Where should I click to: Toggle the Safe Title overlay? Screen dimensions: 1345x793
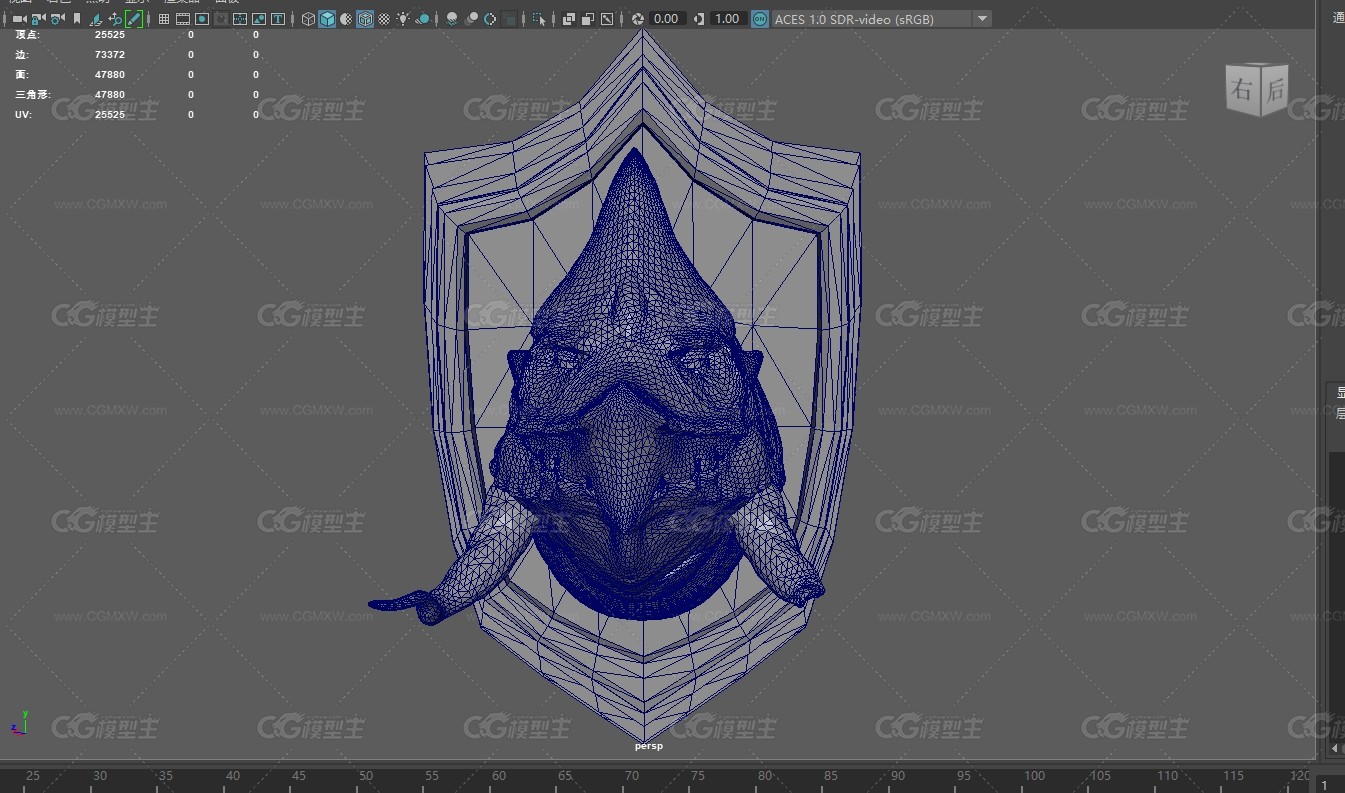tap(278, 19)
